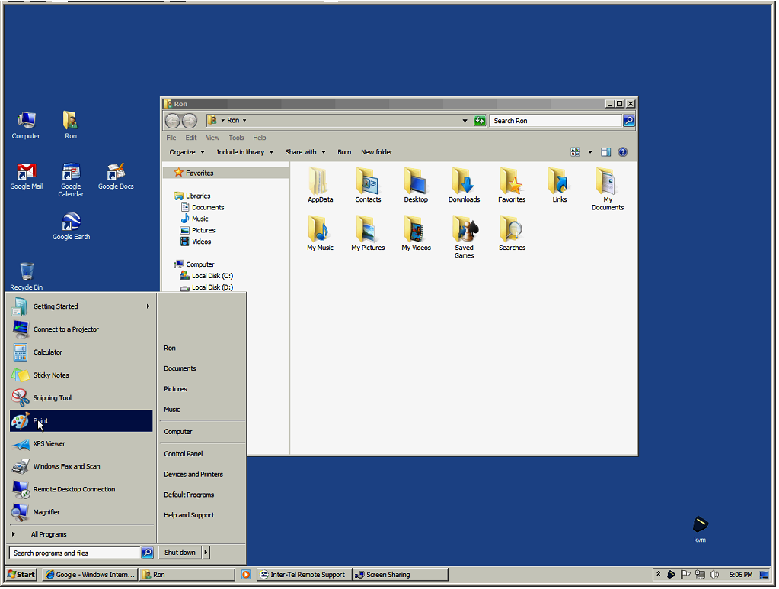779x589 pixels.
Task: Click the Search programs and files box
Action: pyautogui.click(x=74, y=552)
